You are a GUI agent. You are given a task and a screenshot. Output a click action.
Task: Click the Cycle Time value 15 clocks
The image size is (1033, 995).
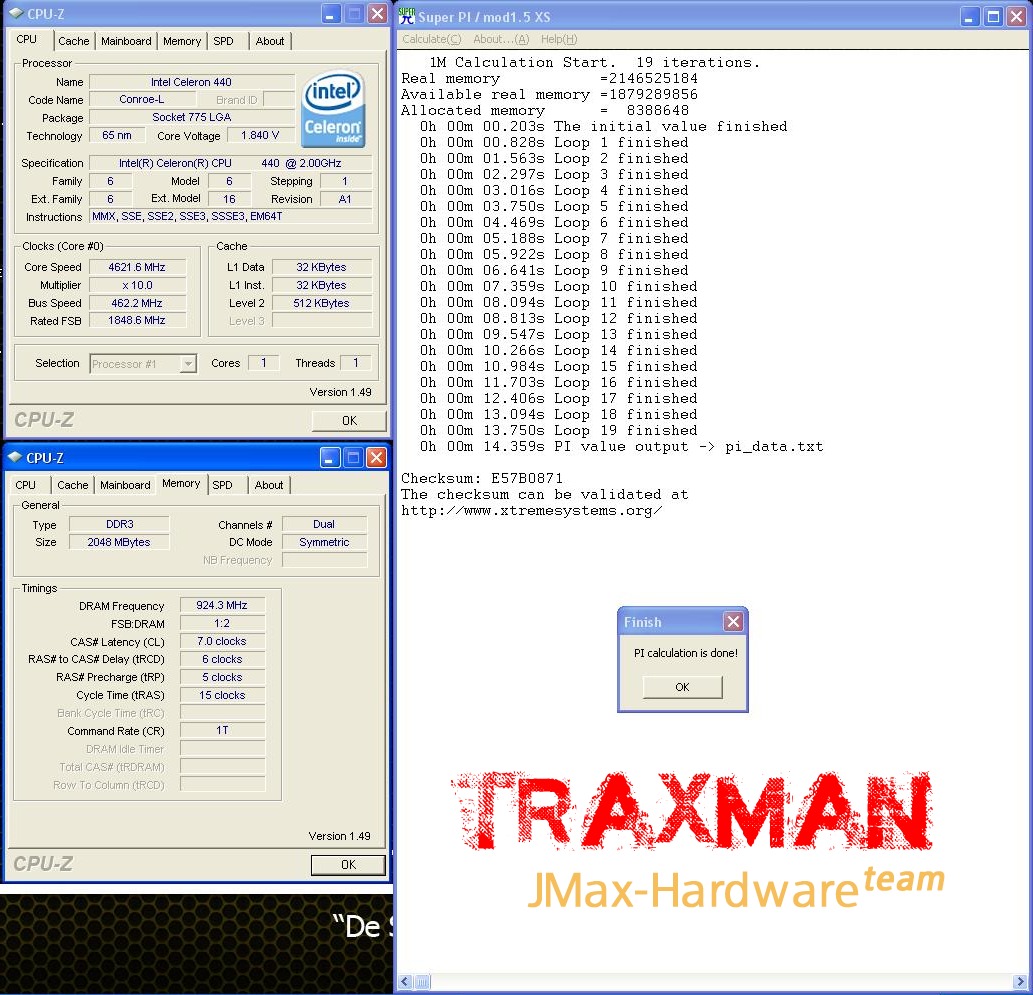222,695
